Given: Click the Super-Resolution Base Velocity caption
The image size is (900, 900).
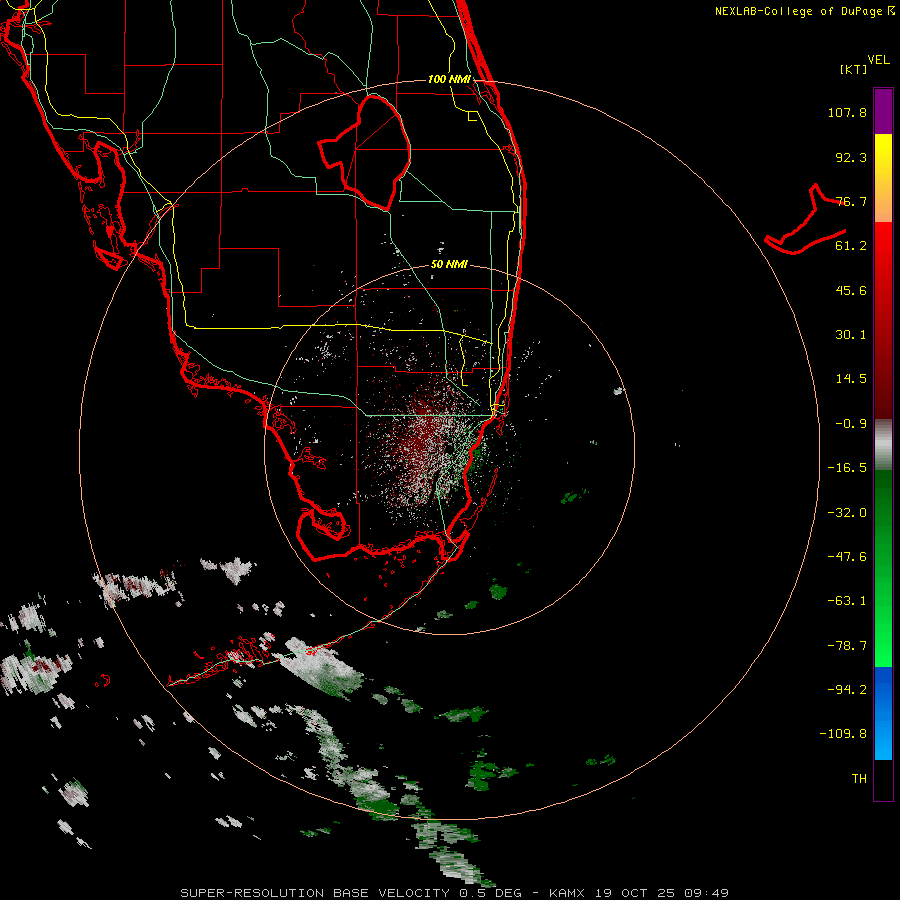Looking at the screenshot, I should point(455,893).
